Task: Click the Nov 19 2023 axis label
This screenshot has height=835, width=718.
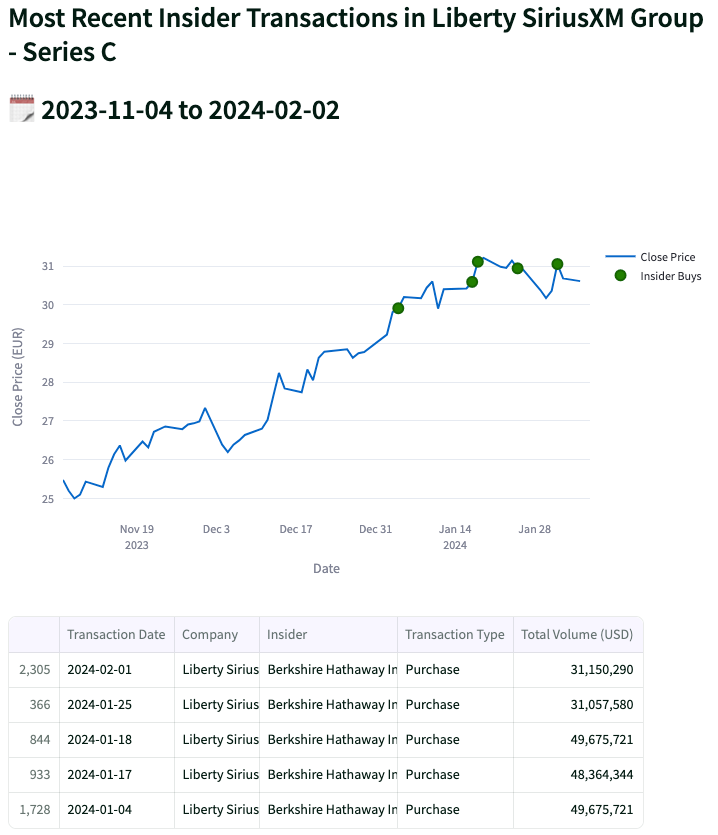Action: (136, 537)
